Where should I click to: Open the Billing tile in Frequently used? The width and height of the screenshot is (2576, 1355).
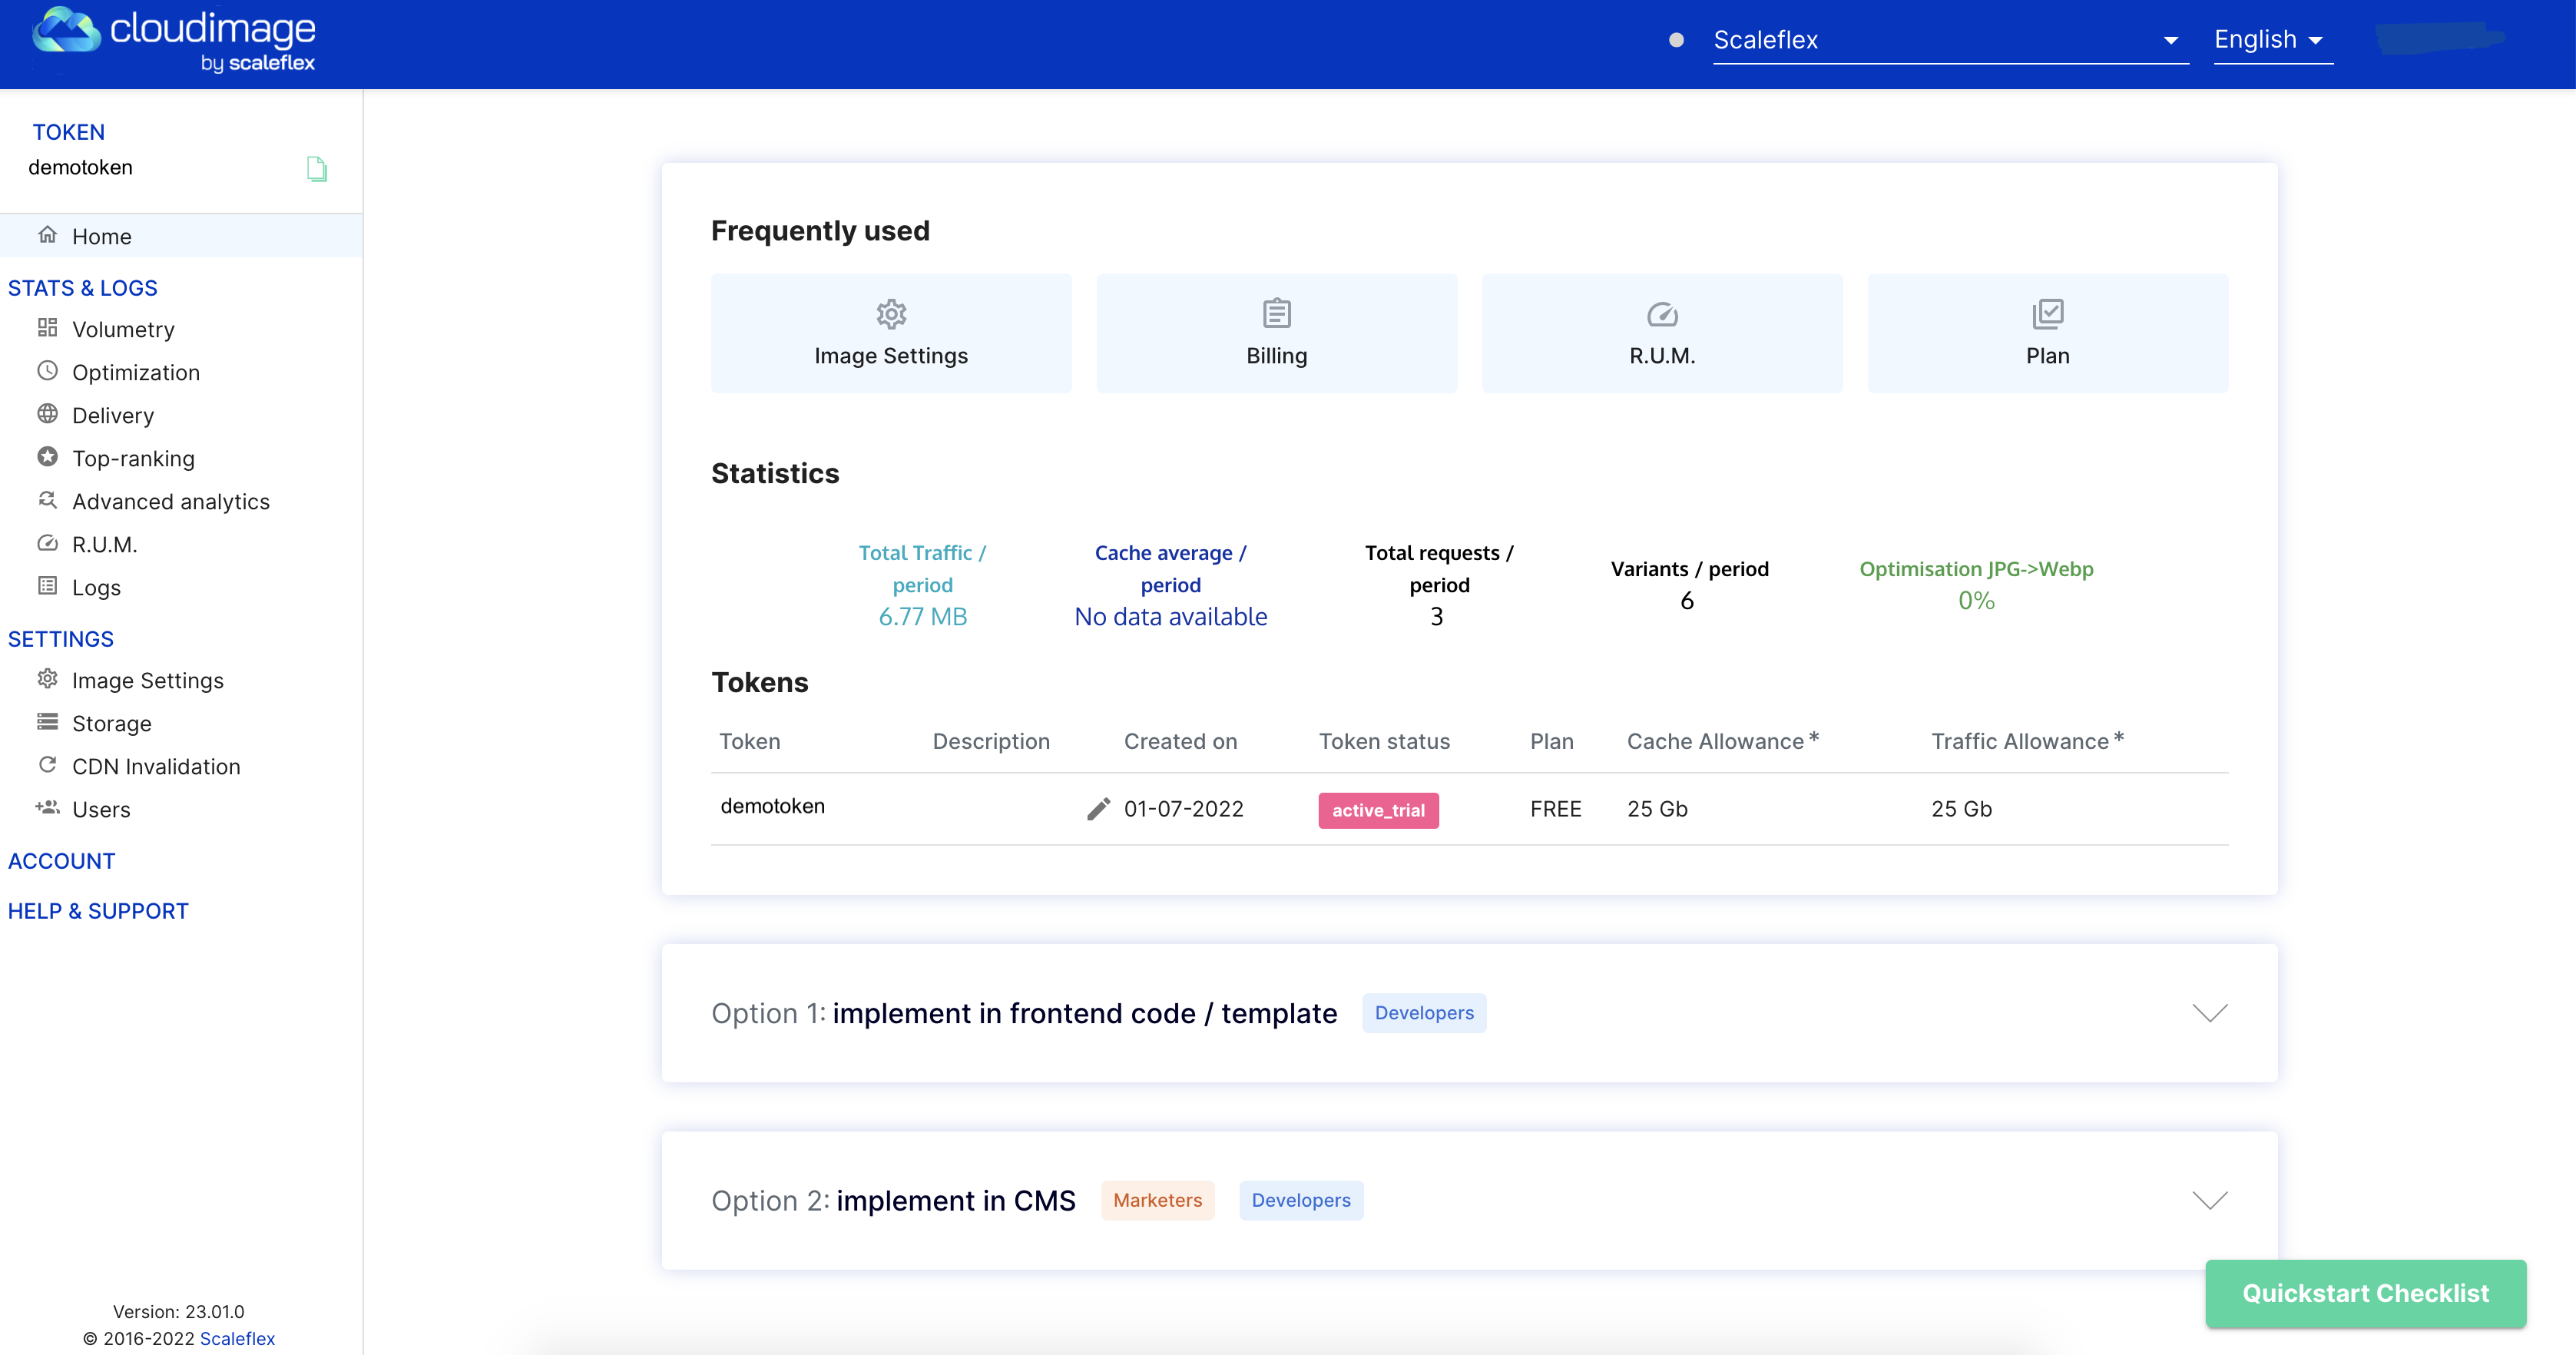tap(1276, 333)
